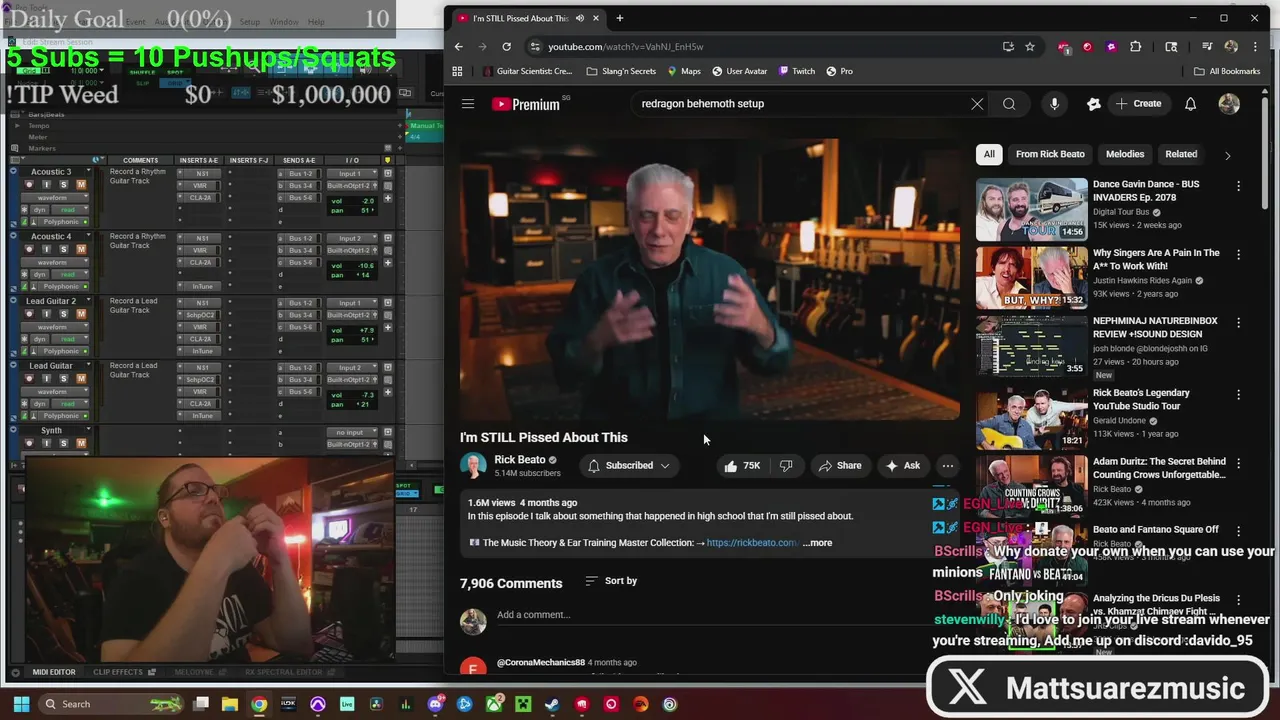Open a new Chrome tab

pos(619,18)
